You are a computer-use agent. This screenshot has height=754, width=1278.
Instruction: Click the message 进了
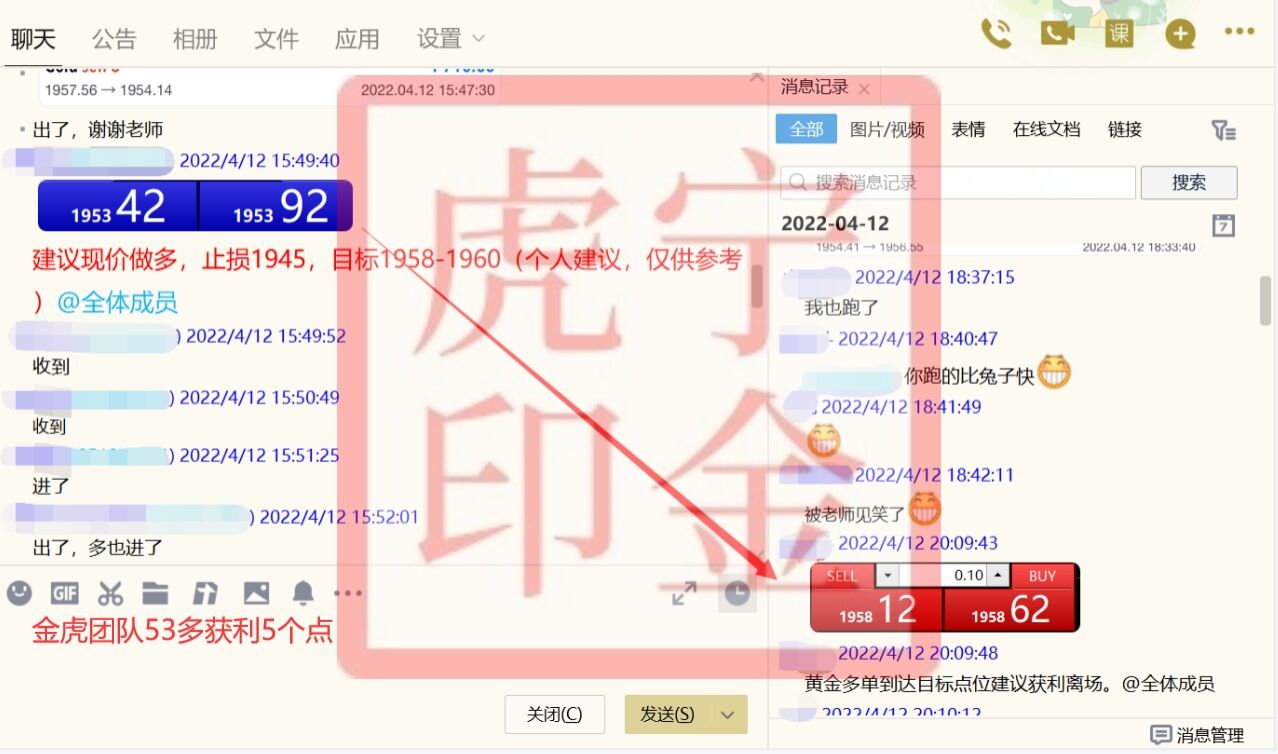click(51, 487)
